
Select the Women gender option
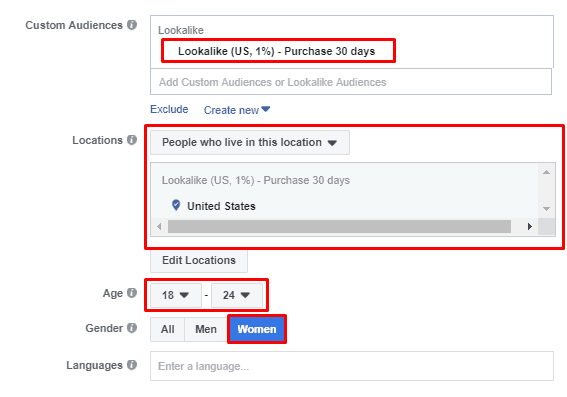[x=257, y=329]
